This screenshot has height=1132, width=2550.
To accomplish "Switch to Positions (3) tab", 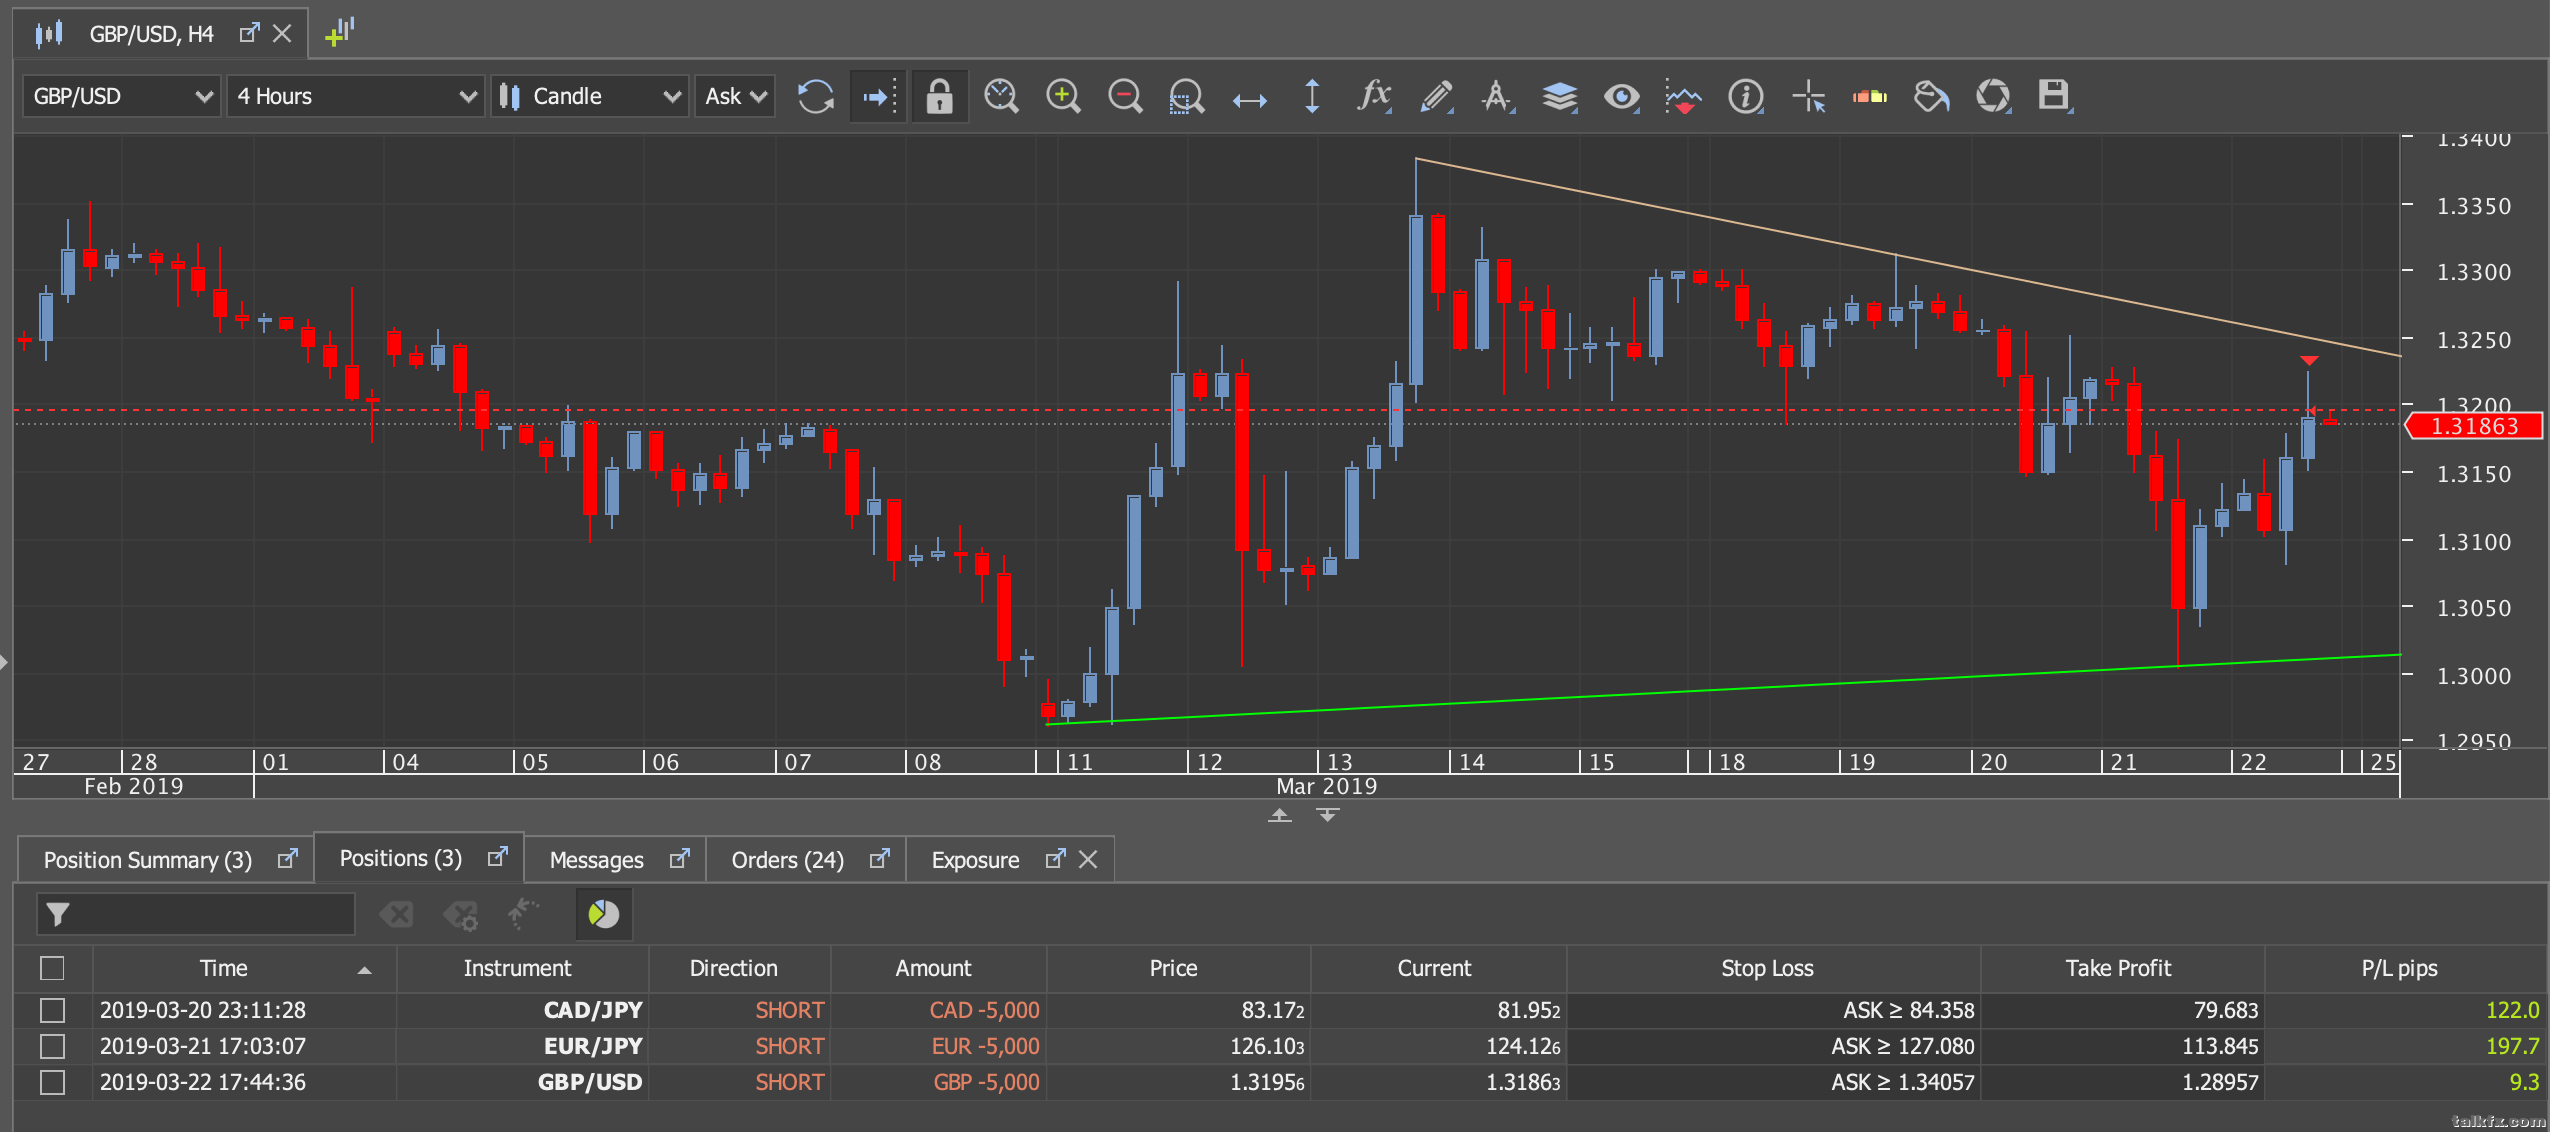I will 401,858.
